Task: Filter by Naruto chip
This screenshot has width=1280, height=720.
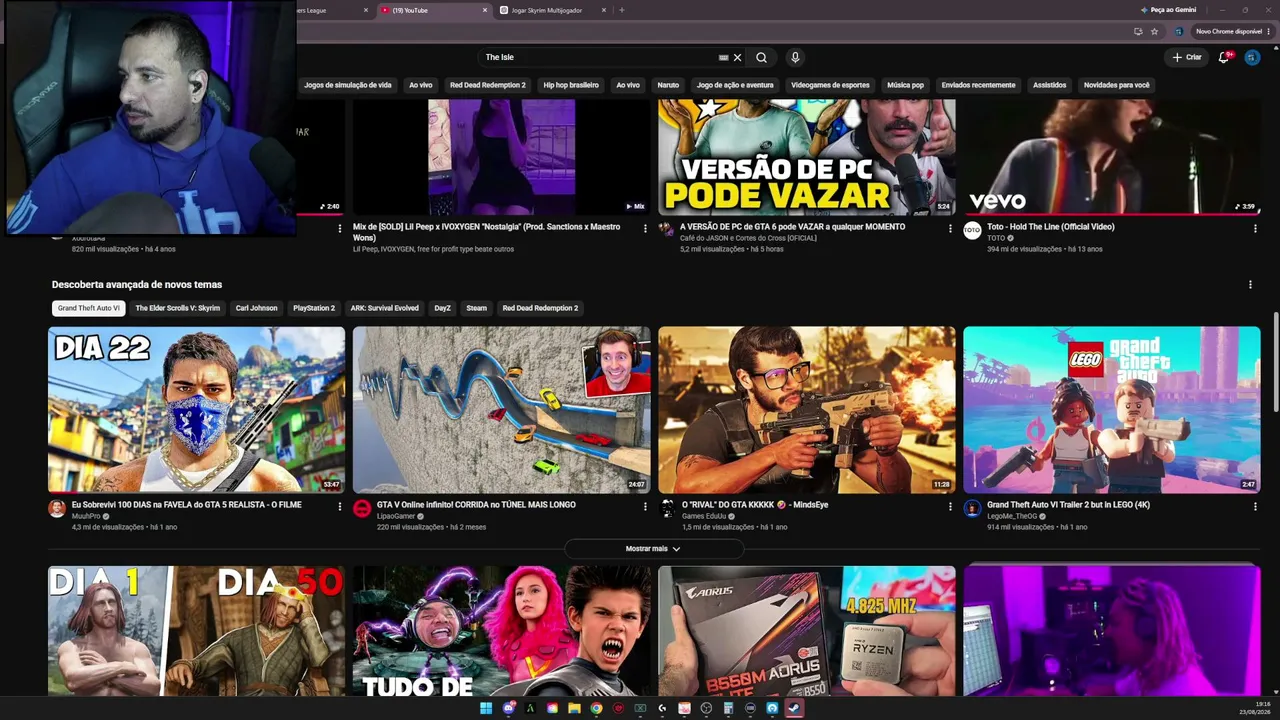Action: tap(668, 85)
